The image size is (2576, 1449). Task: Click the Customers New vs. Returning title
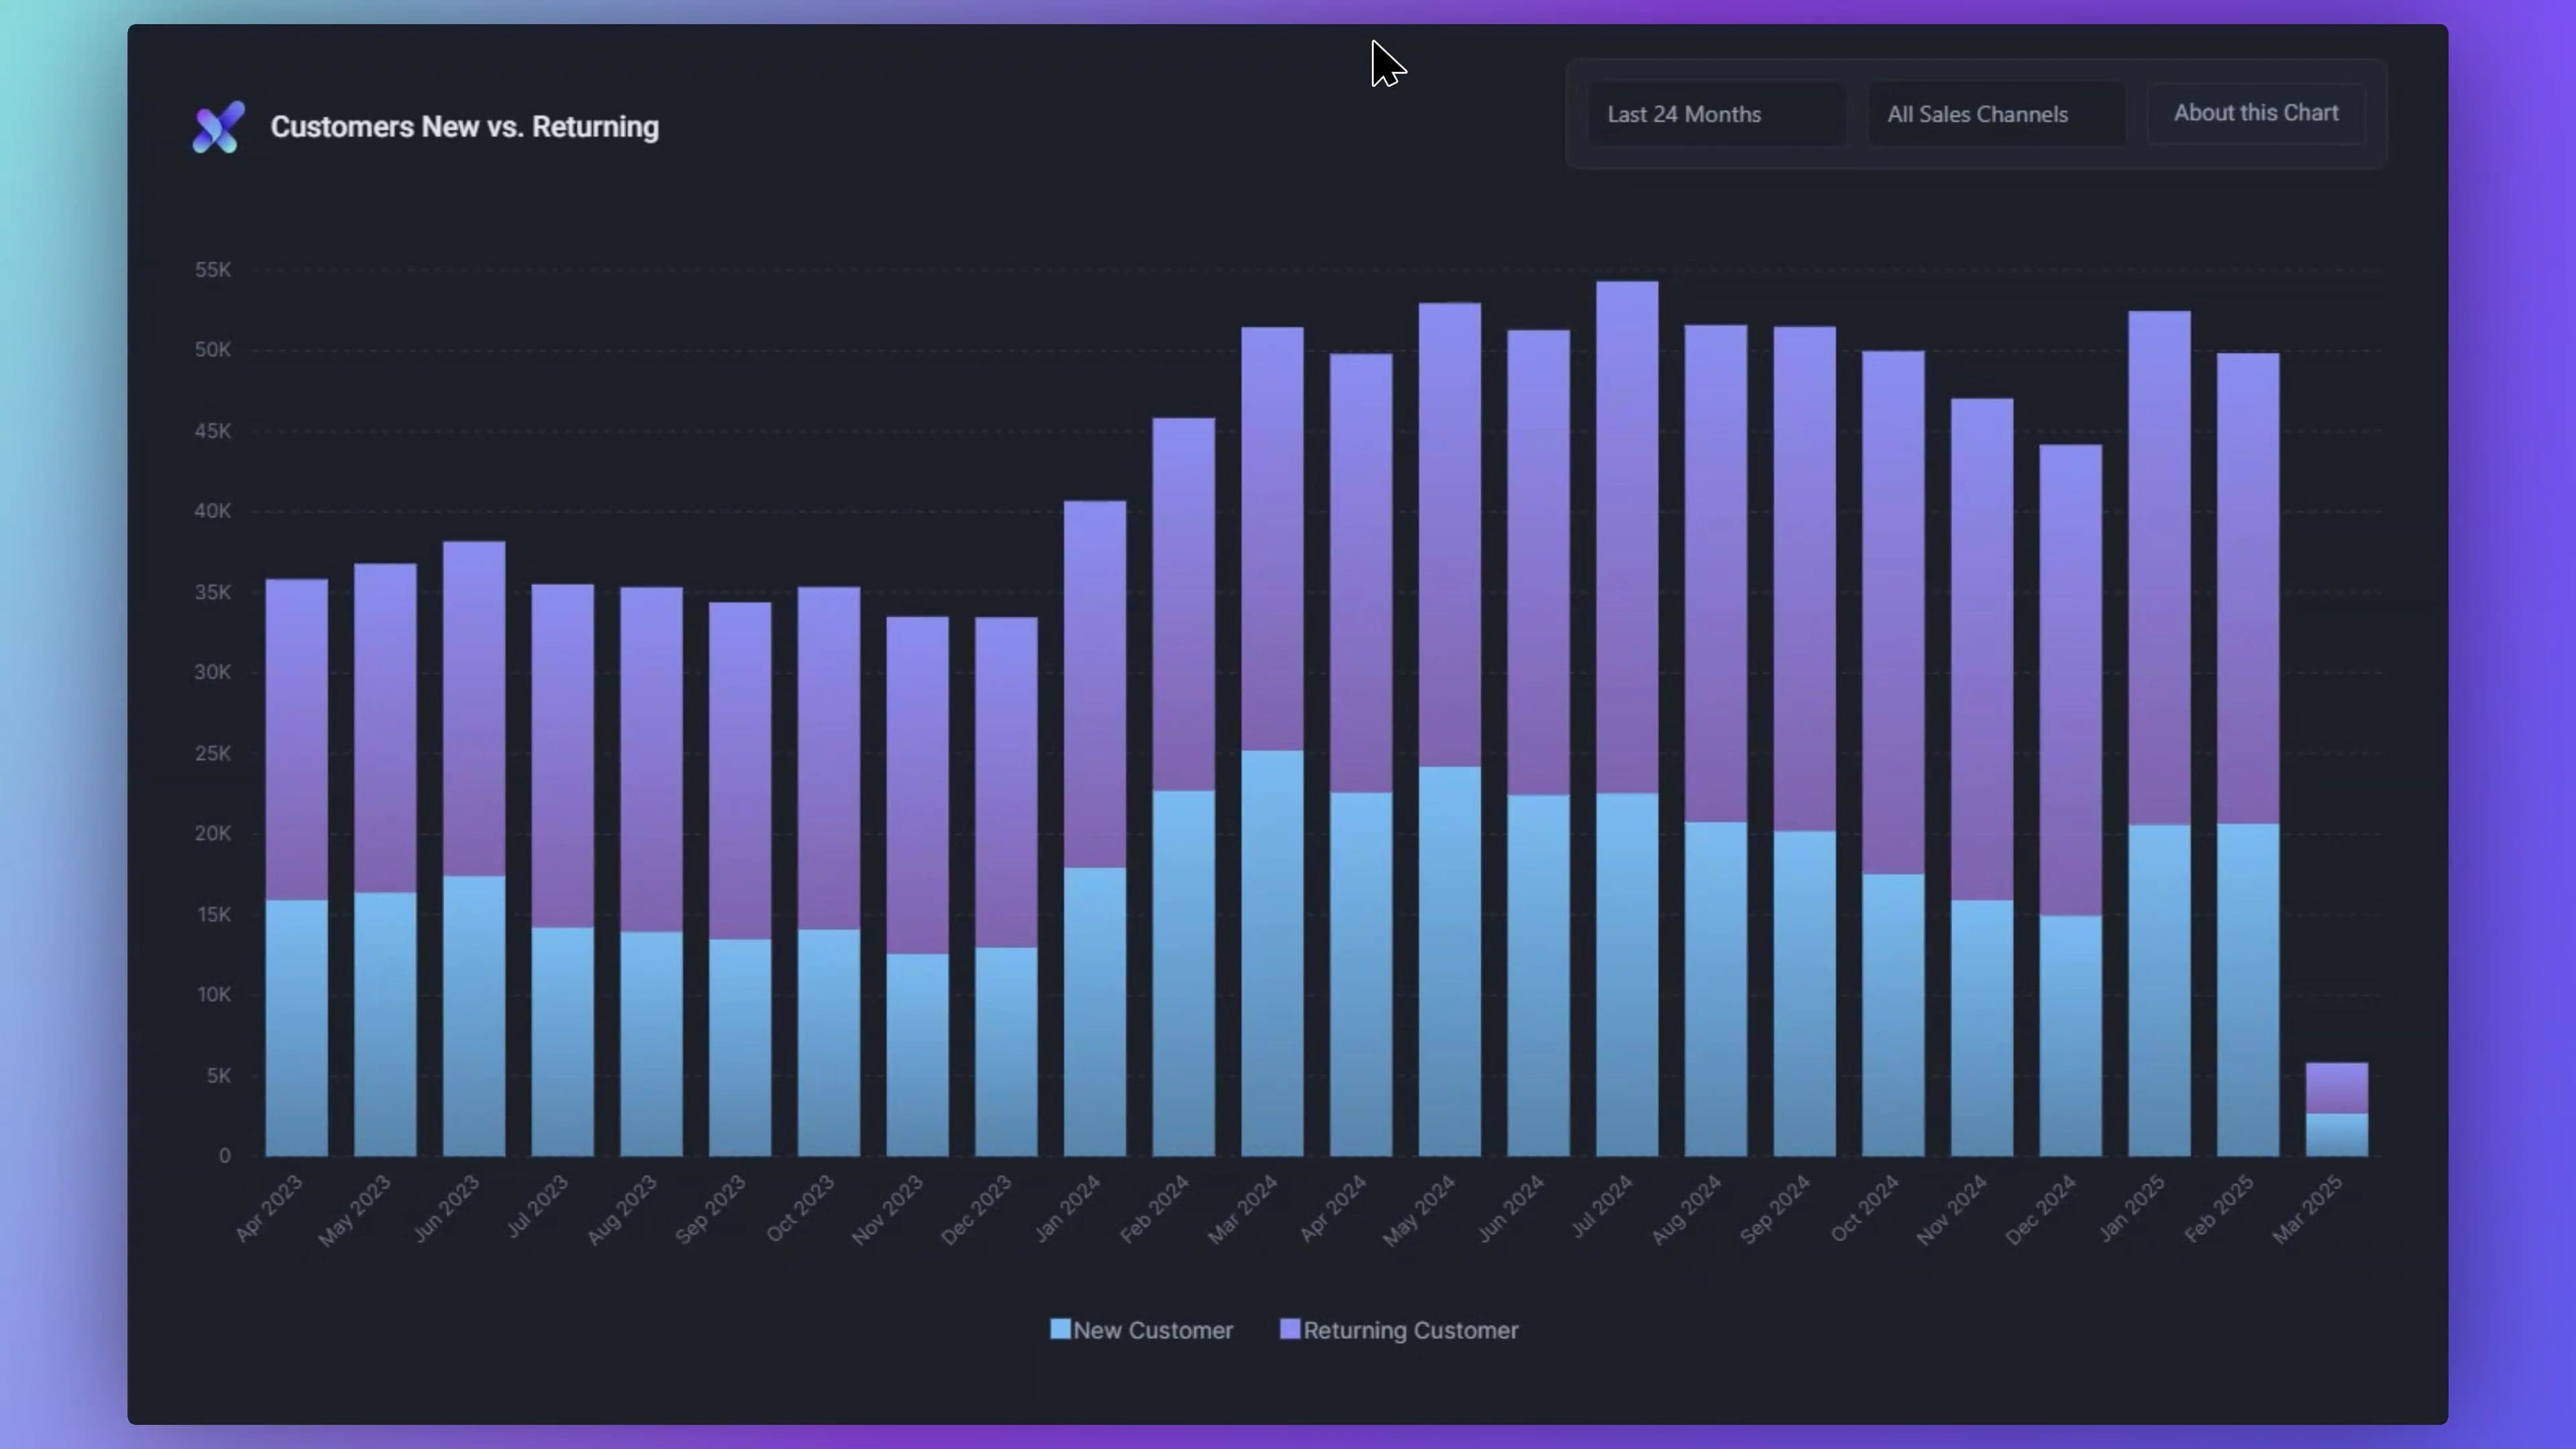click(465, 127)
